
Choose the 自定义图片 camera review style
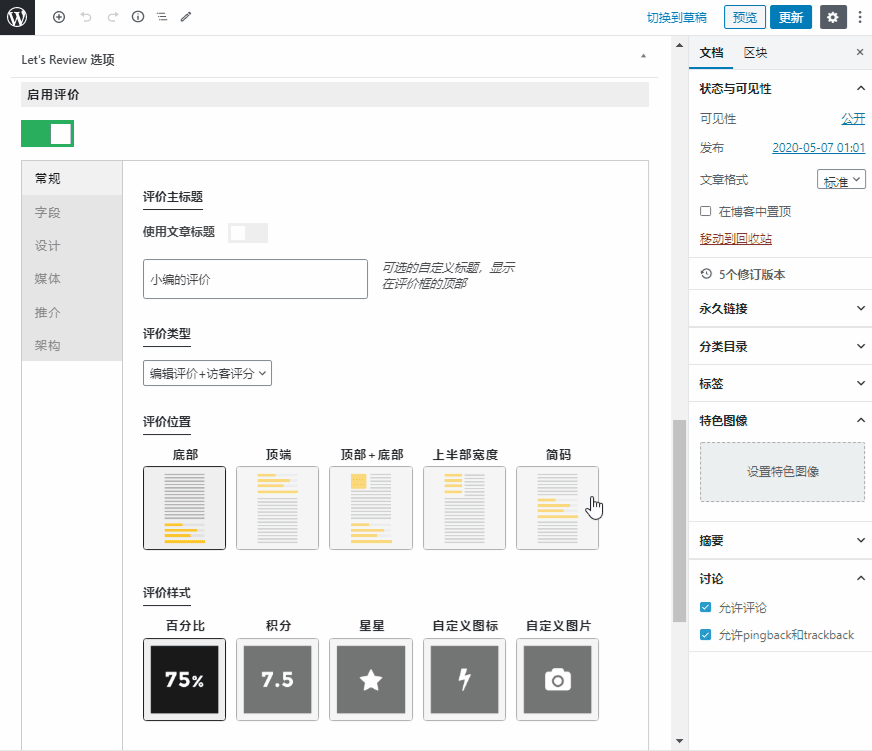tap(557, 679)
